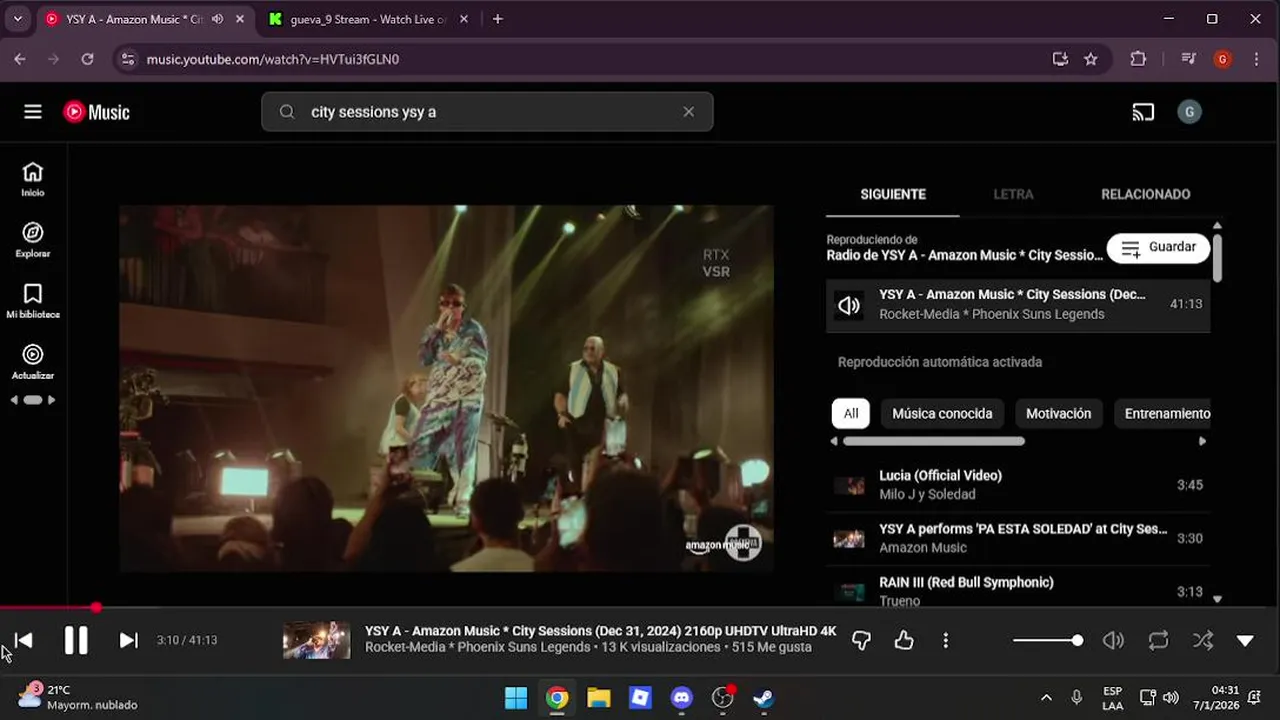
Task: Go back in browser history
Action: [20, 59]
